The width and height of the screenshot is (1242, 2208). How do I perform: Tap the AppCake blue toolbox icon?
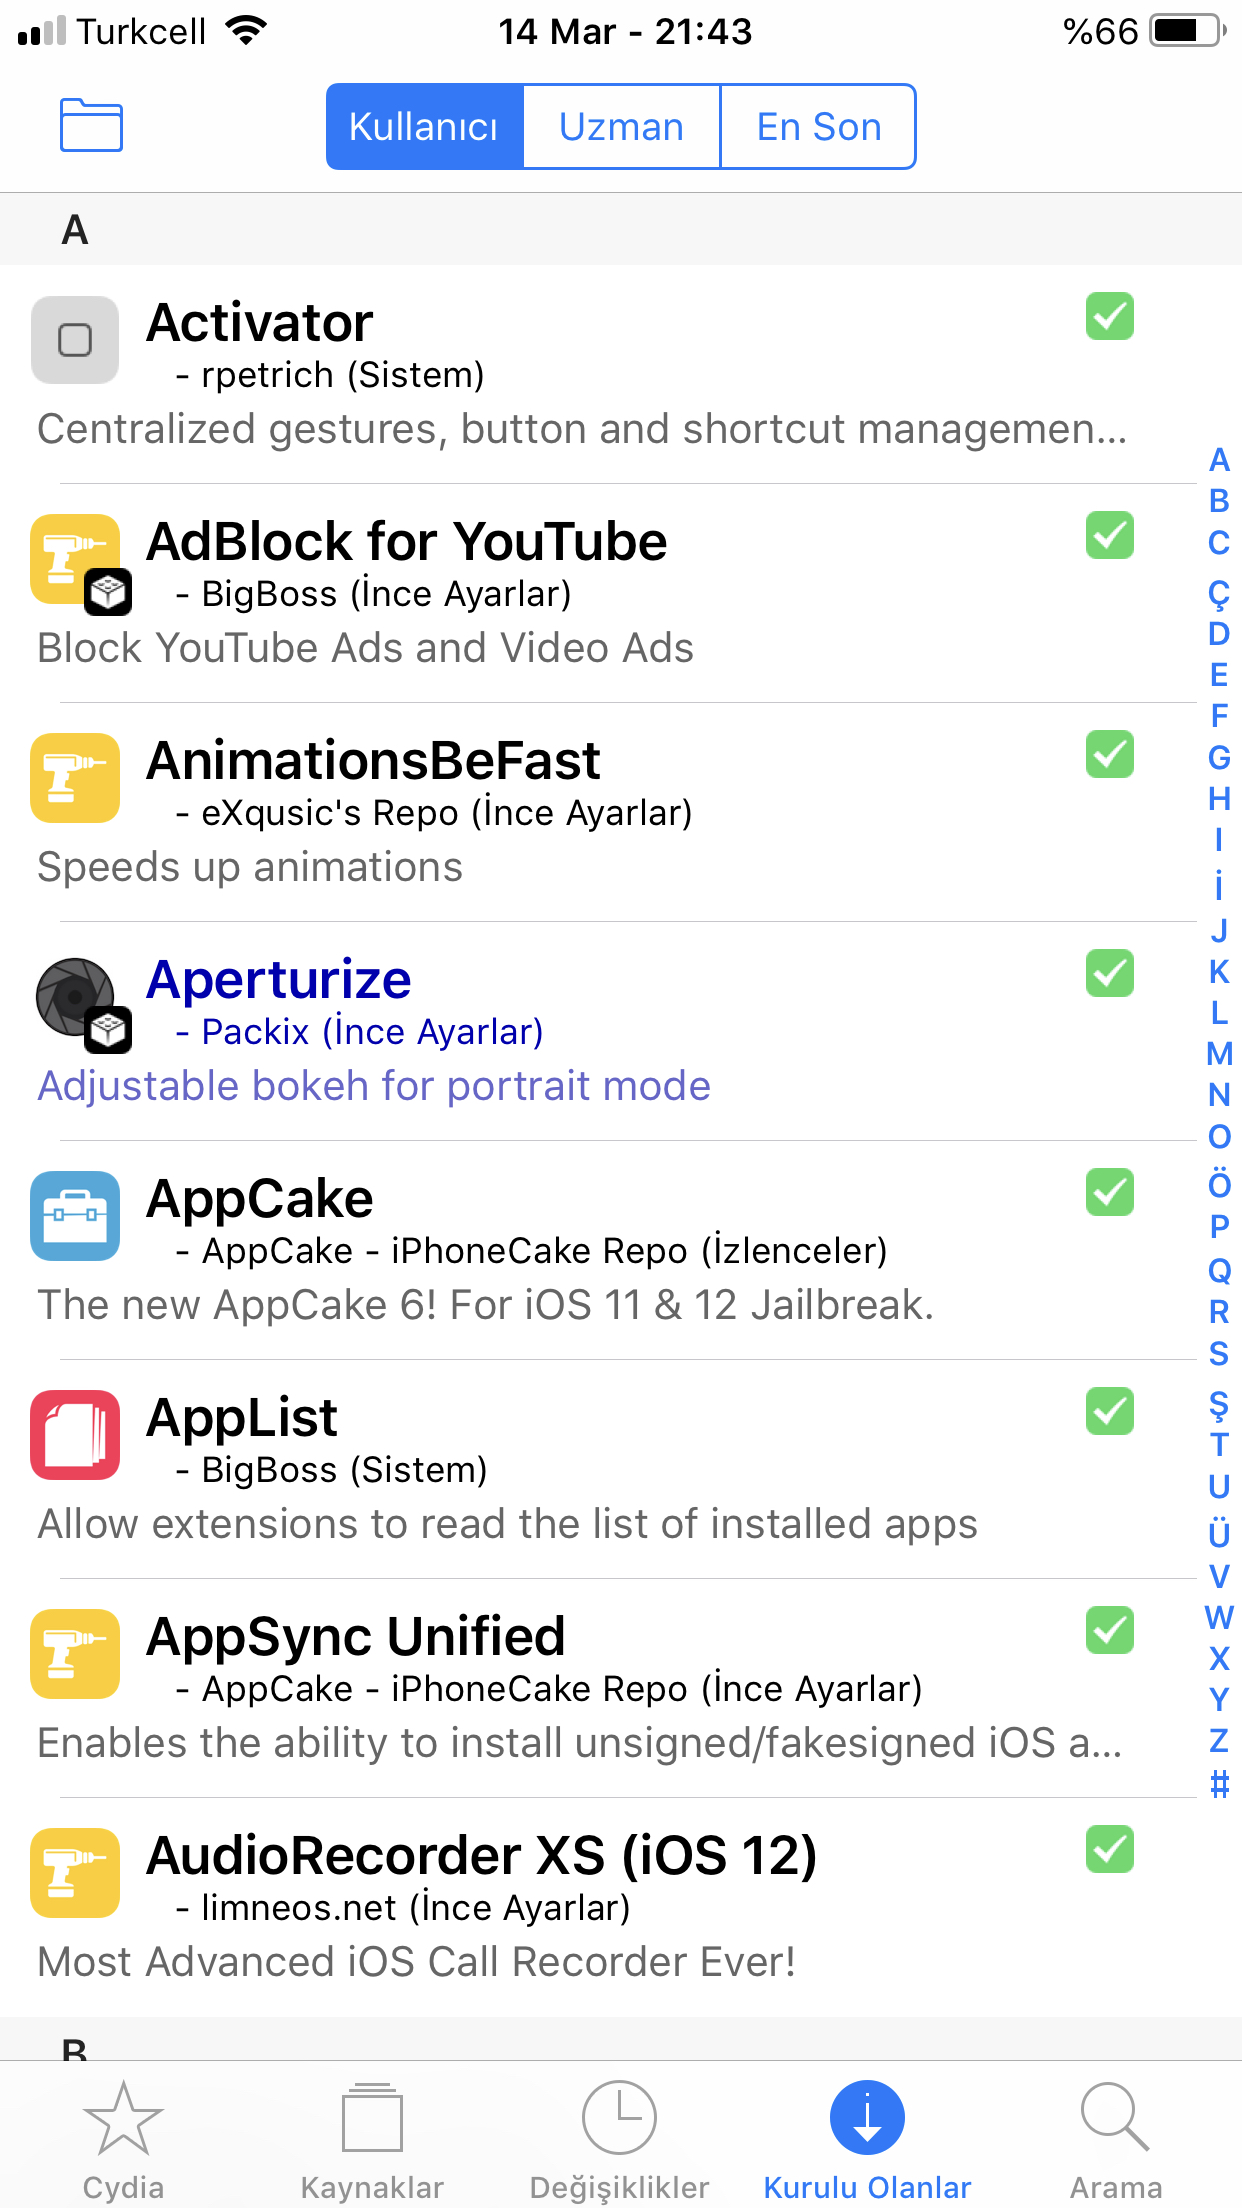[x=75, y=1216]
